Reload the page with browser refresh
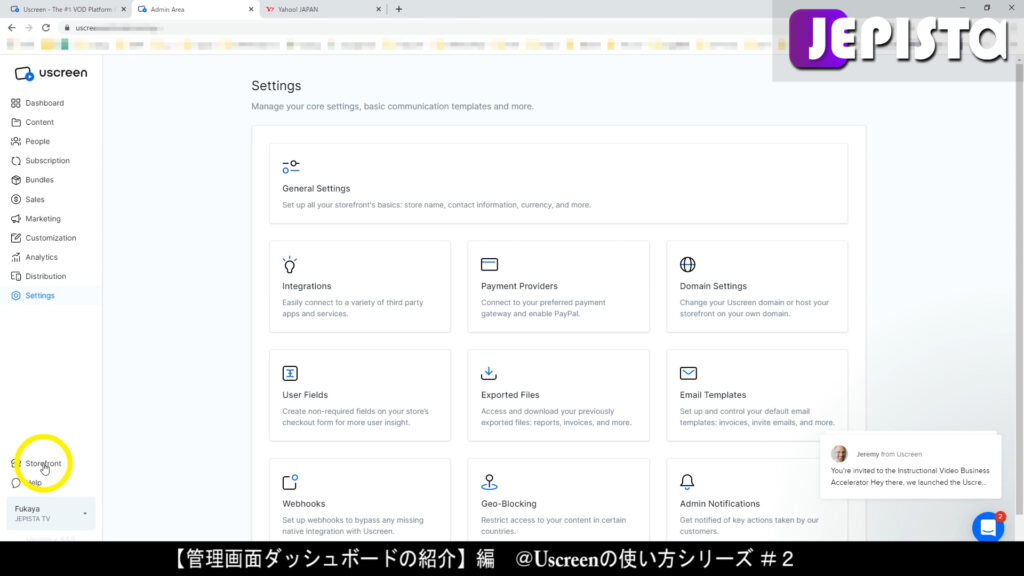The height and width of the screenshot is (576, 1024). click(46, 27)
